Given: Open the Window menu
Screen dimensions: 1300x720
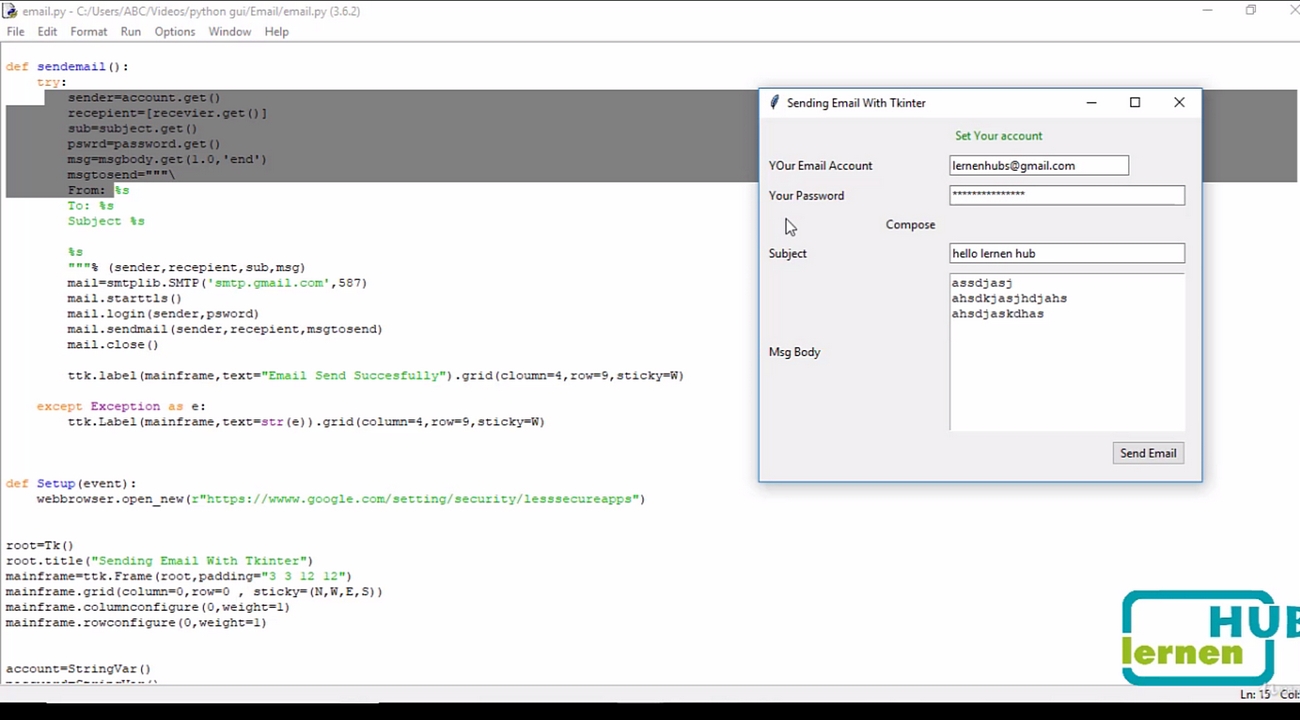Looking at the screenshot, I should (x=230, y=31).
